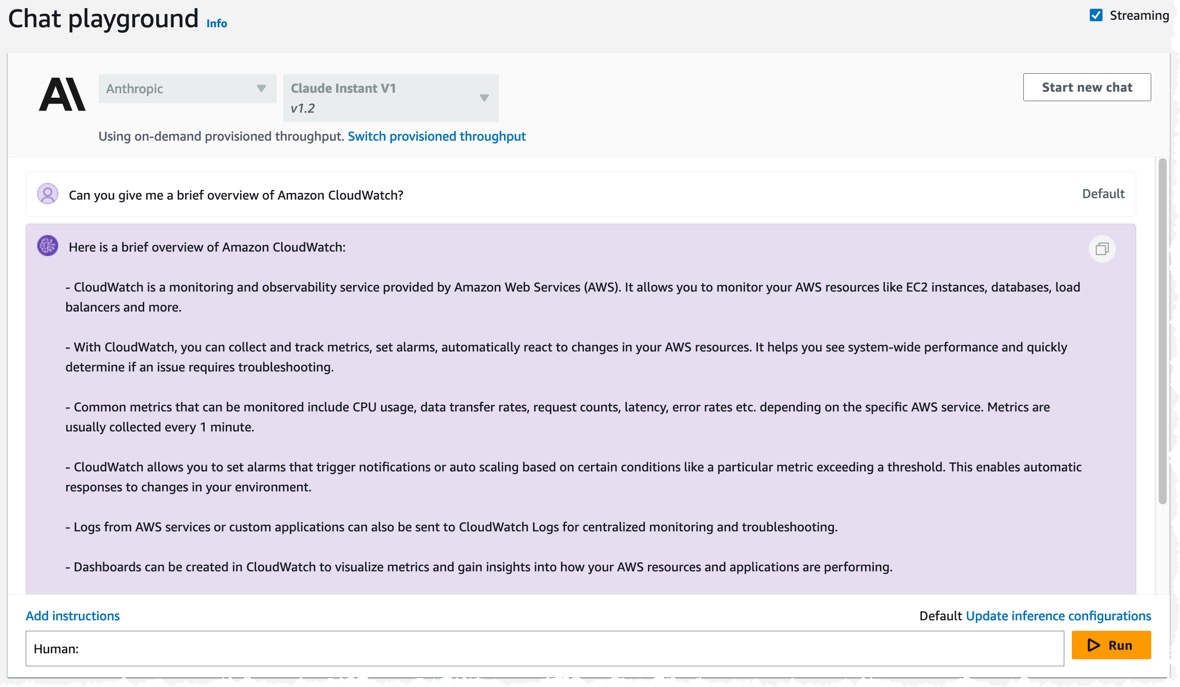The width and height of the screenshot is (1180, 687).
Task: Click paragraph about Dashboards in CloudWatch
Action: click(479, 567)
